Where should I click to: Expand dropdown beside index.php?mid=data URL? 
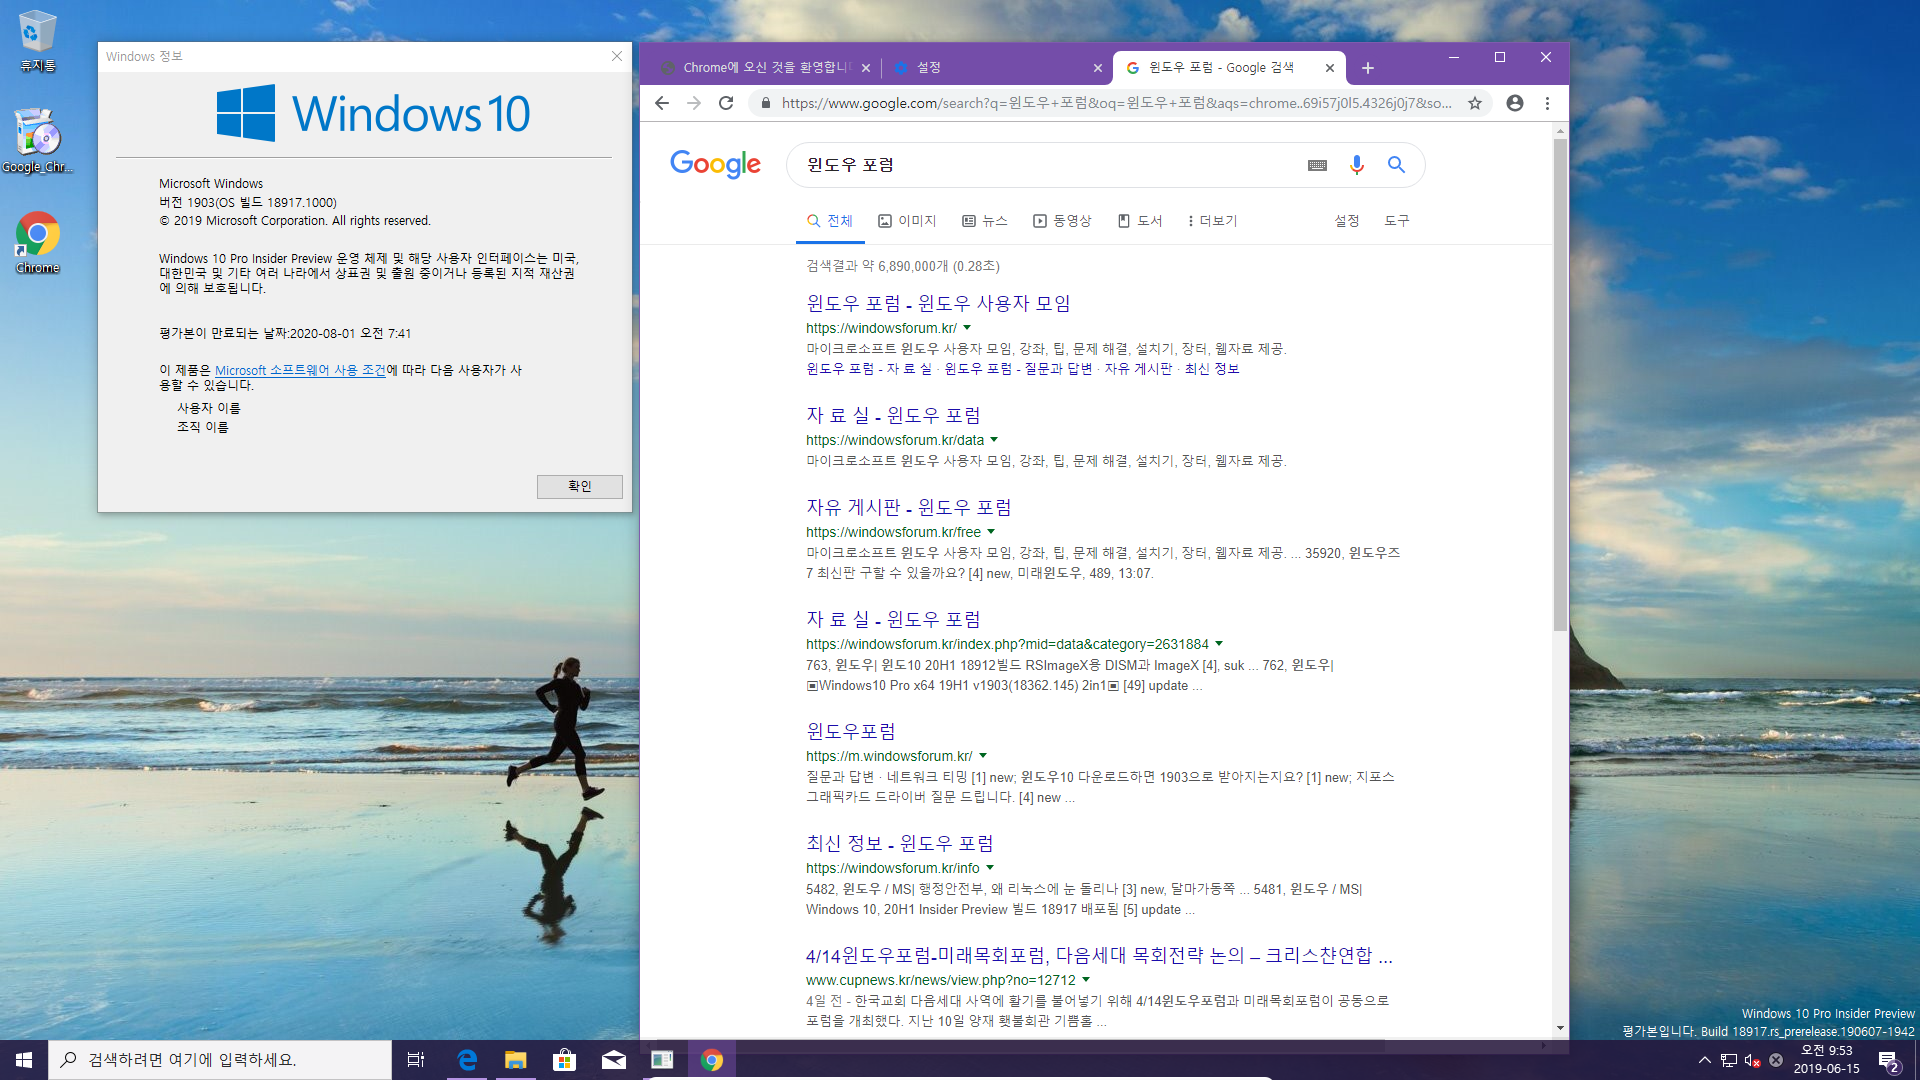click(x=1219, y=644)
